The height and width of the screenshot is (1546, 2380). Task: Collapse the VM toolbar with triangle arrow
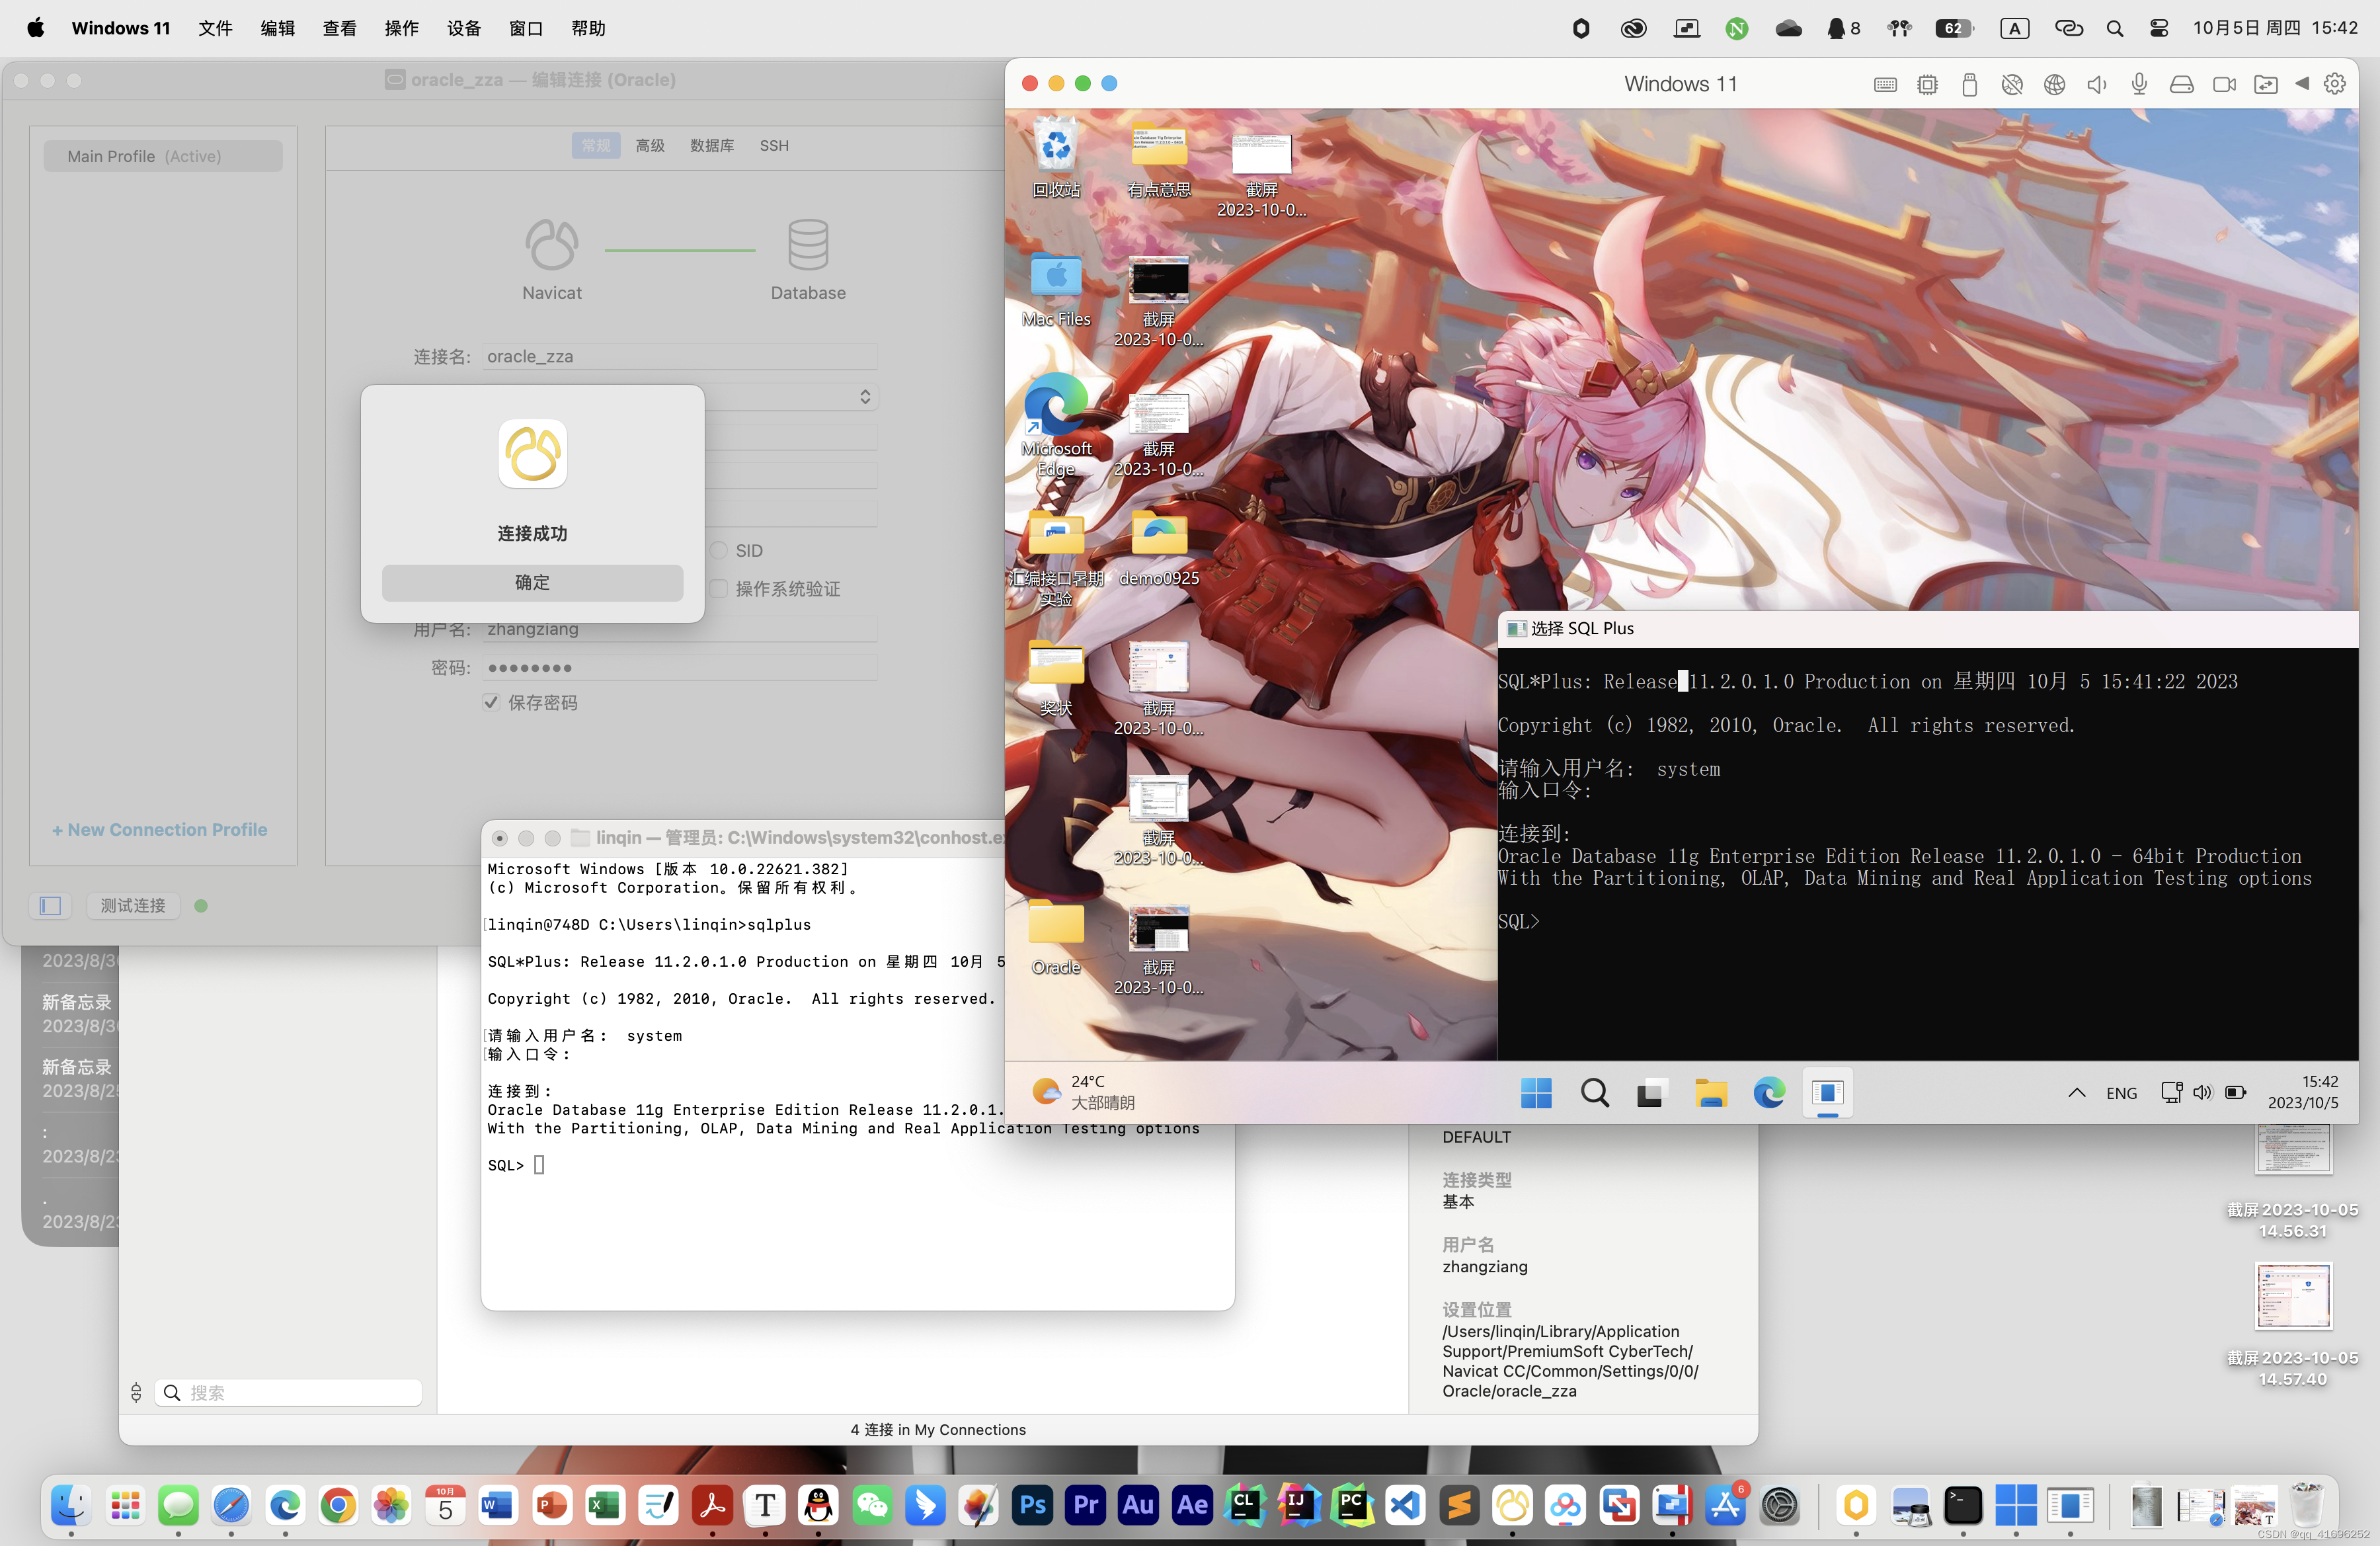[2302, 84]
